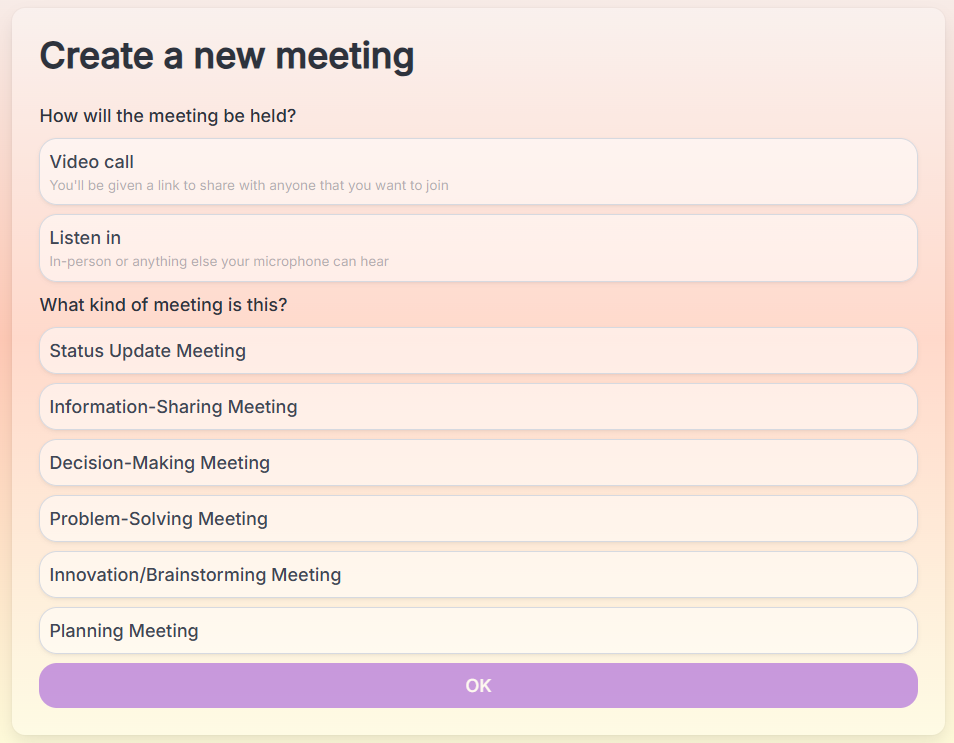Screen dimensions: 954x743
Task: Click the "You'll be given a link" description
Action: tap(249, 186)
